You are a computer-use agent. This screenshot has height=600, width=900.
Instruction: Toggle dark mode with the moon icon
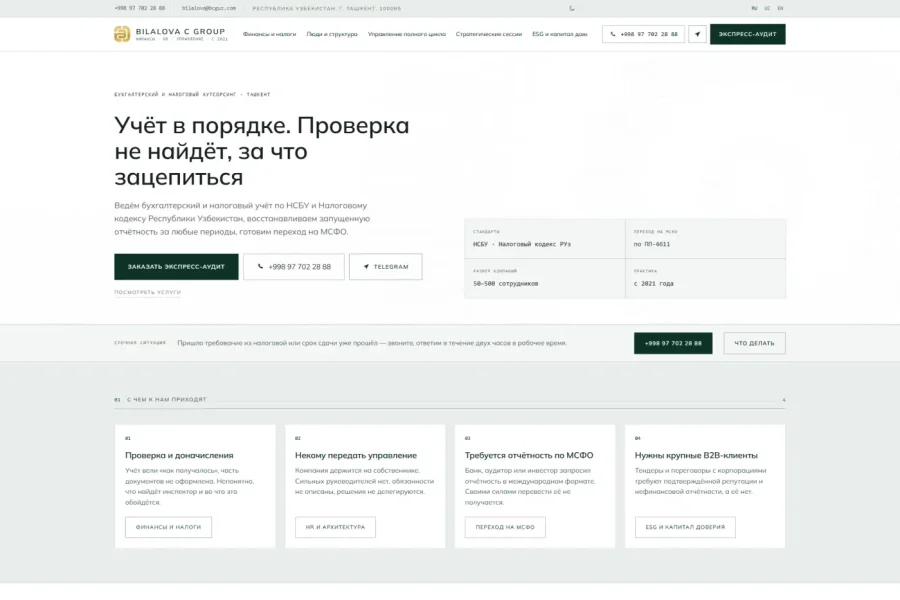572,9
